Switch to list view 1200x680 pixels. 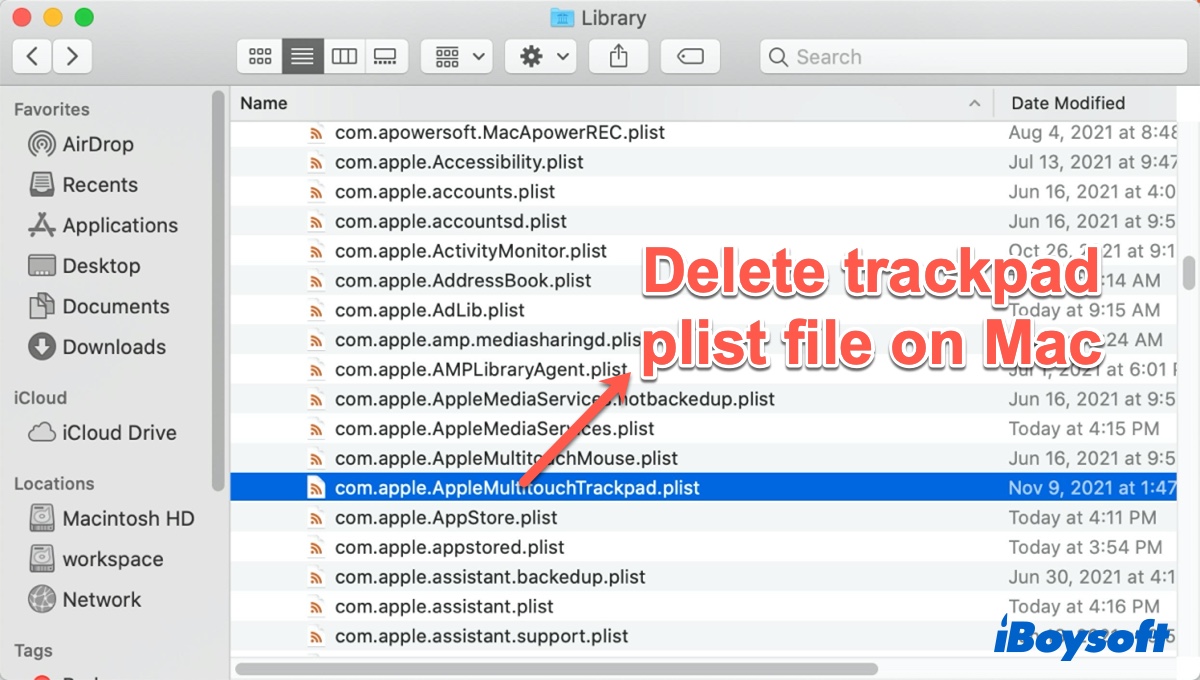[x=301, y=57]
